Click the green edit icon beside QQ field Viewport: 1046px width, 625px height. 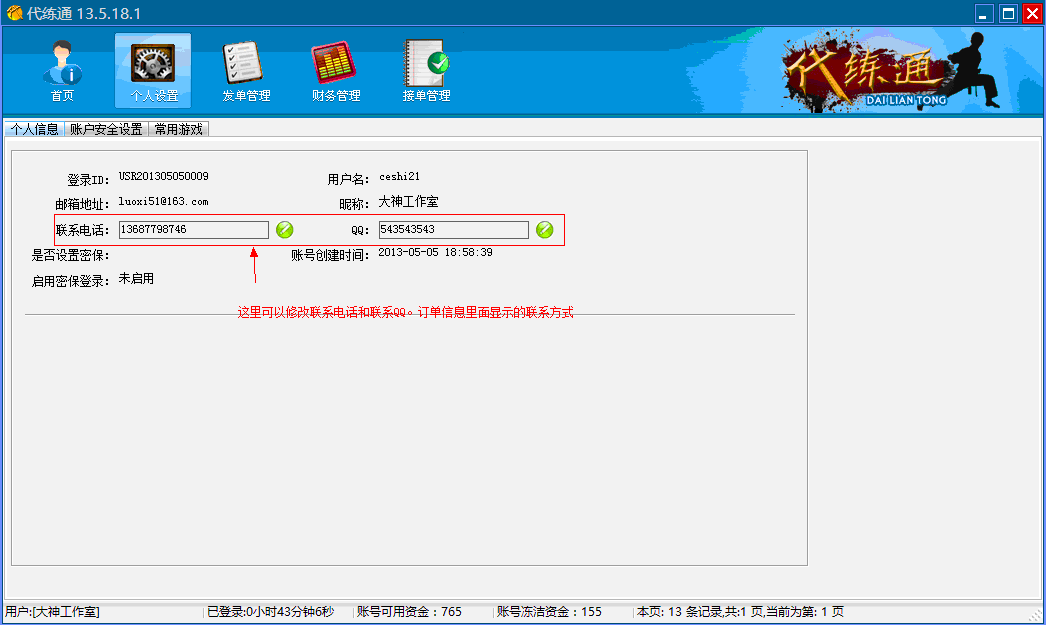click(545, 229)
